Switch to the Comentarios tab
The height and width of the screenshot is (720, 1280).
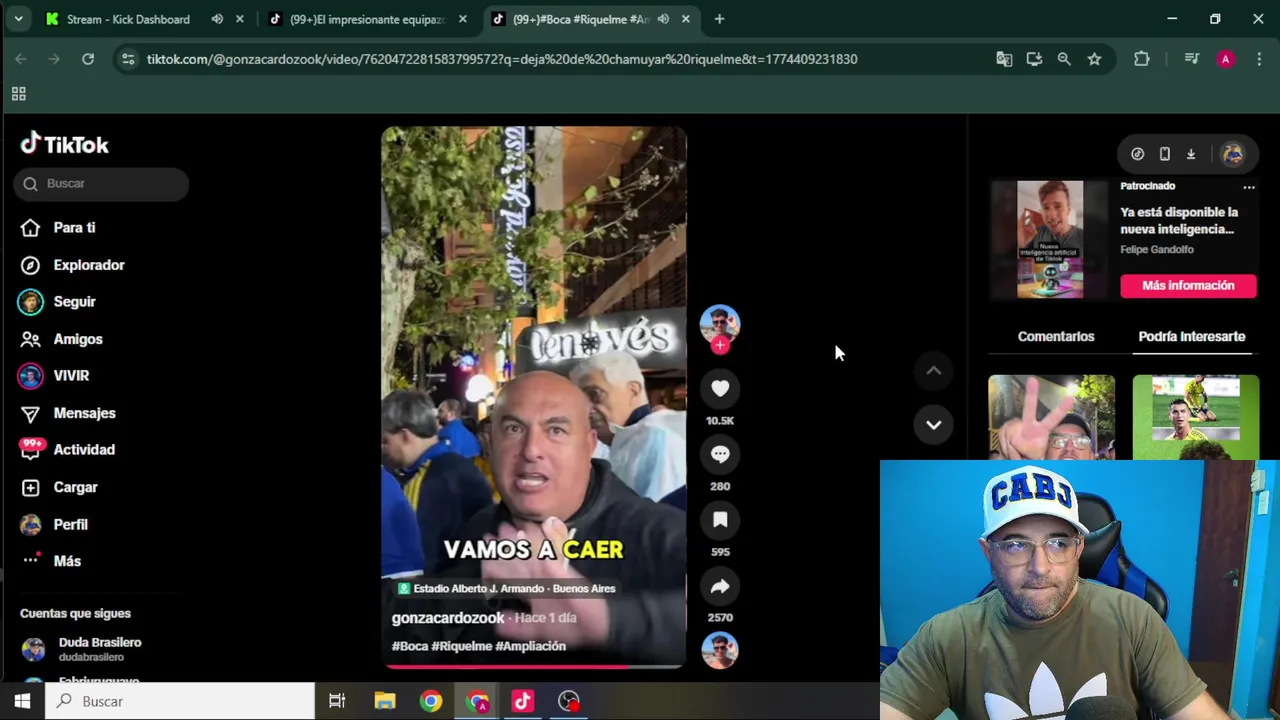click(x=1056, y=337)
